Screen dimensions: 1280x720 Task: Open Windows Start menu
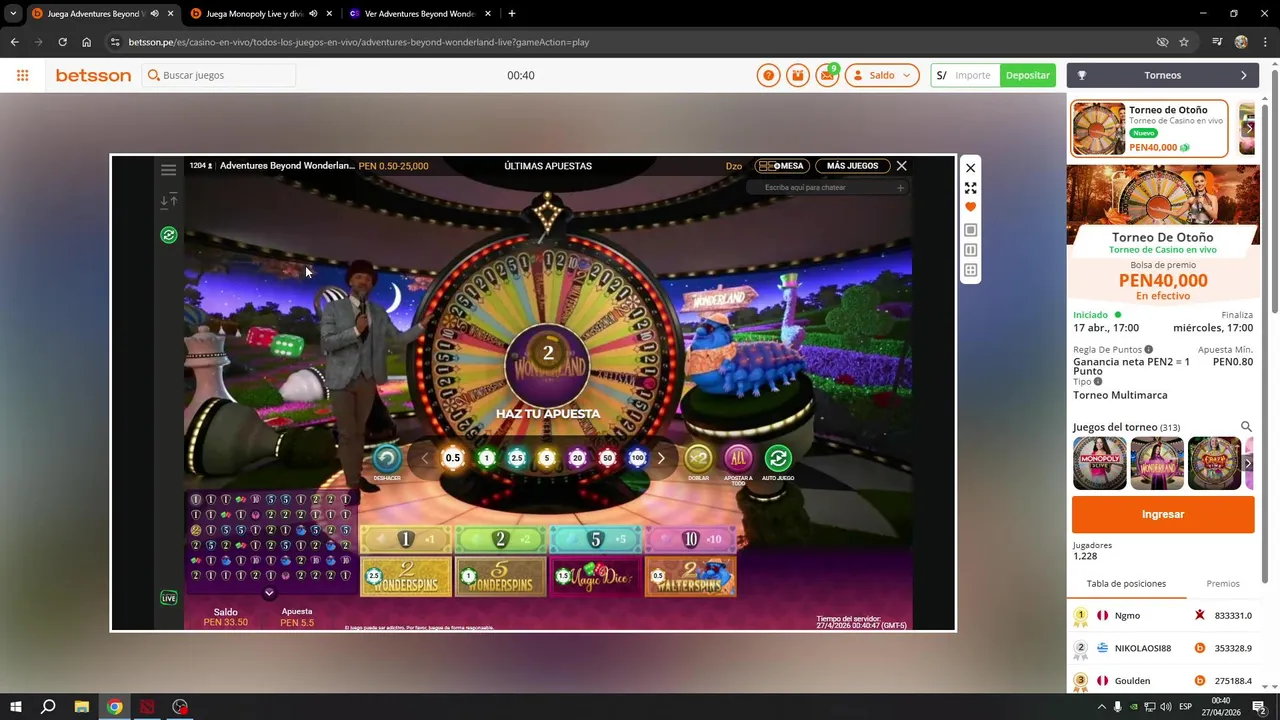[16, 707]
